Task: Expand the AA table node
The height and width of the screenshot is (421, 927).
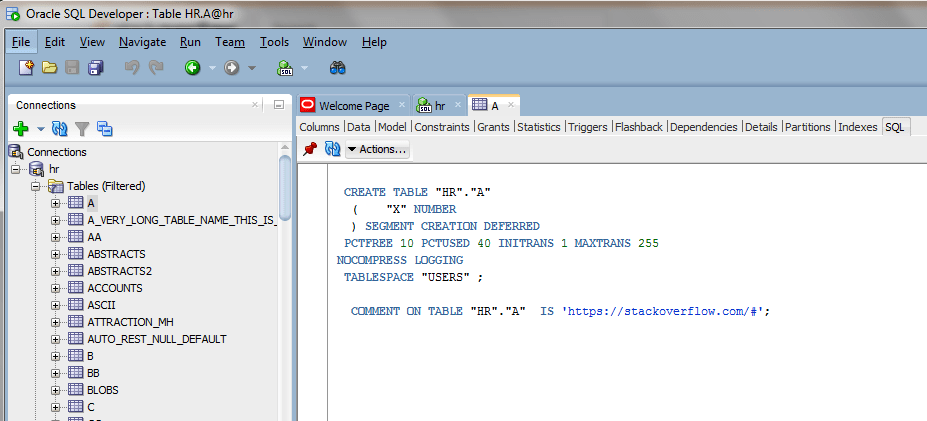Action: click(x=56, y=237)
